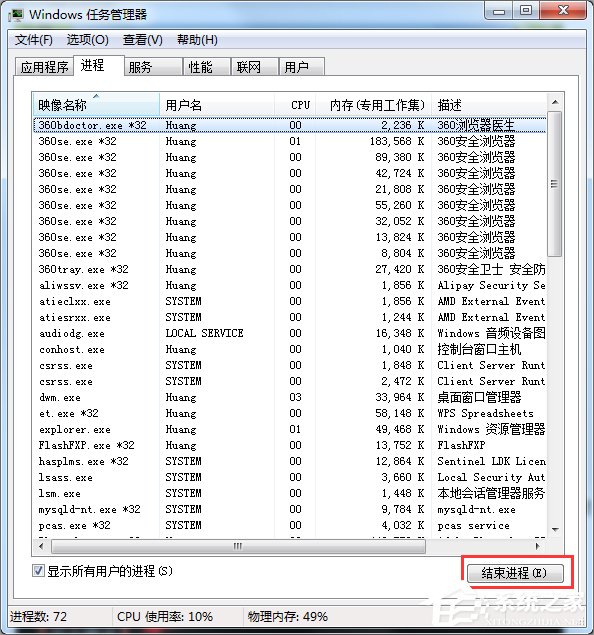
Task: Select the 360se.exe row using 32,052 K
Action: point(290,221)
